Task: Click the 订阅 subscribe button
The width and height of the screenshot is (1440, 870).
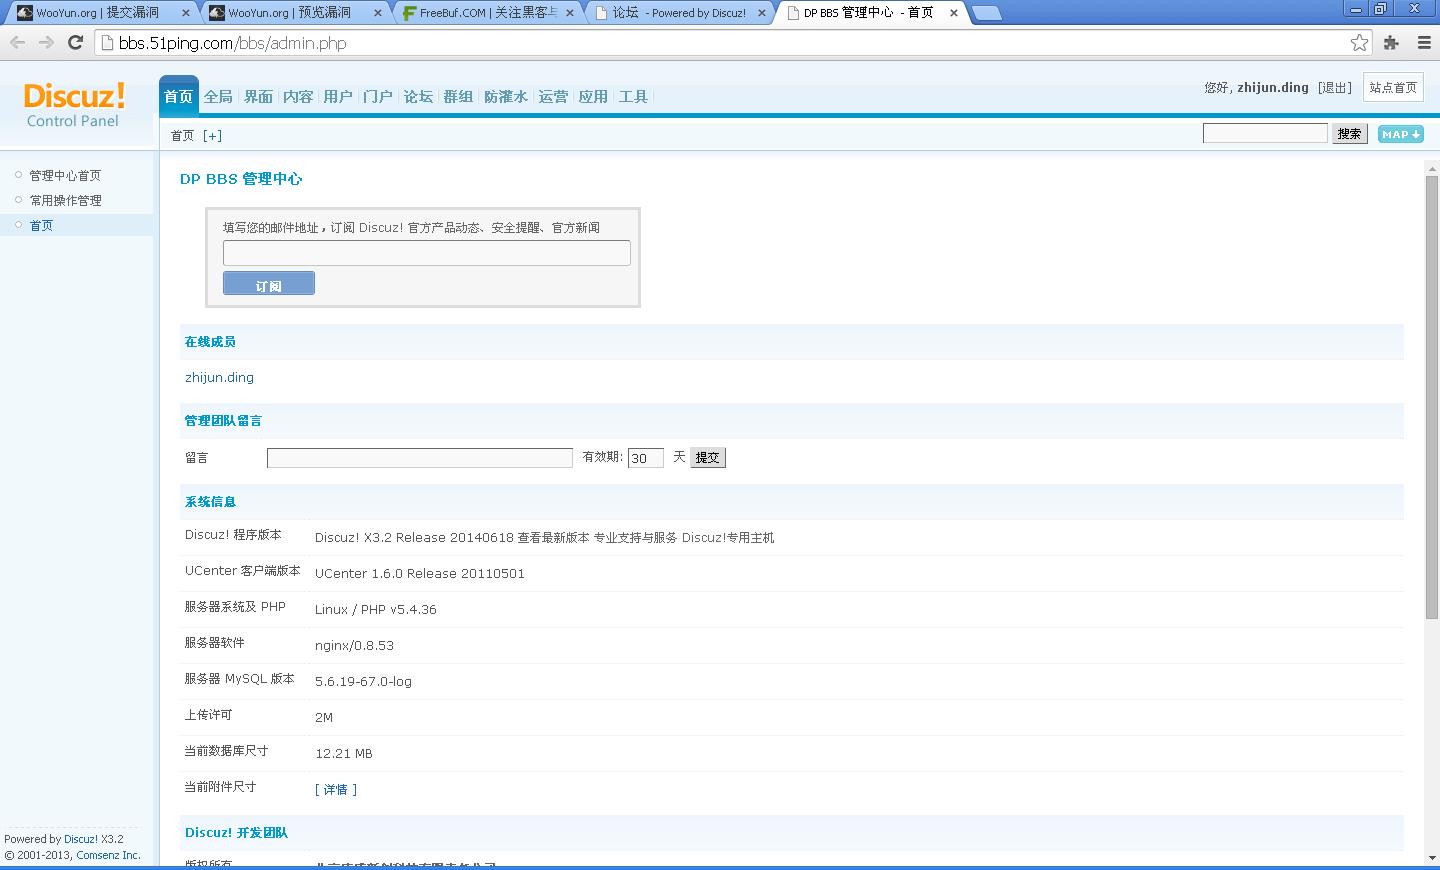Action: [x=269, y=284]
